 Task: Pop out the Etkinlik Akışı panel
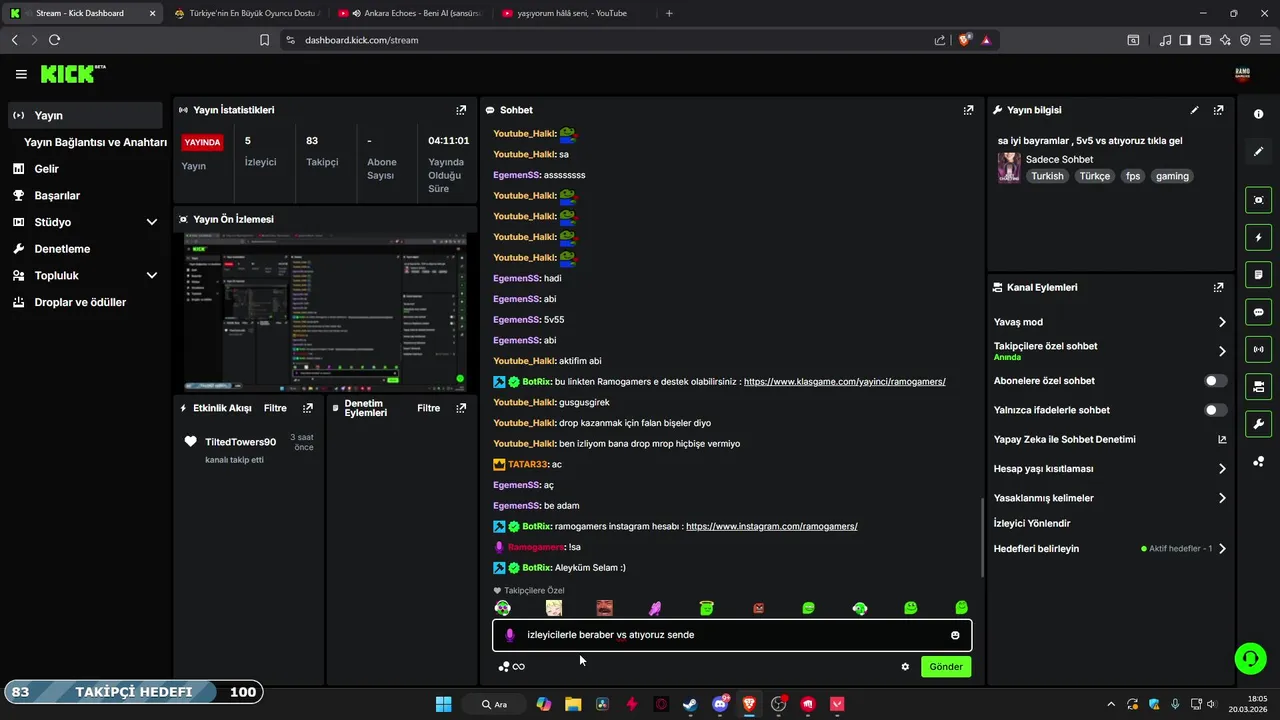[x=308, y=408]
